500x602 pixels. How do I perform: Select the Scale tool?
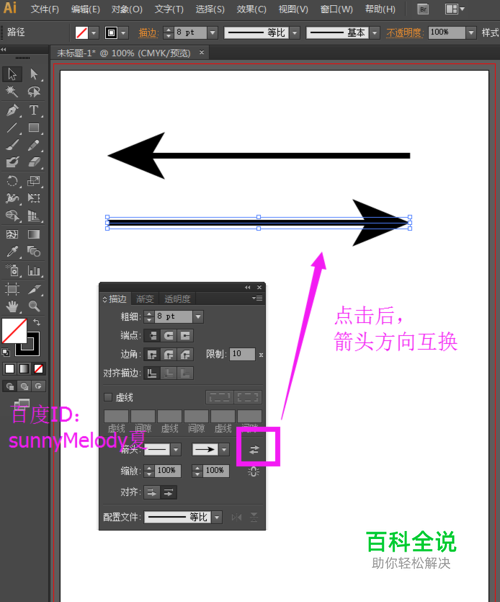click(34, 181)
